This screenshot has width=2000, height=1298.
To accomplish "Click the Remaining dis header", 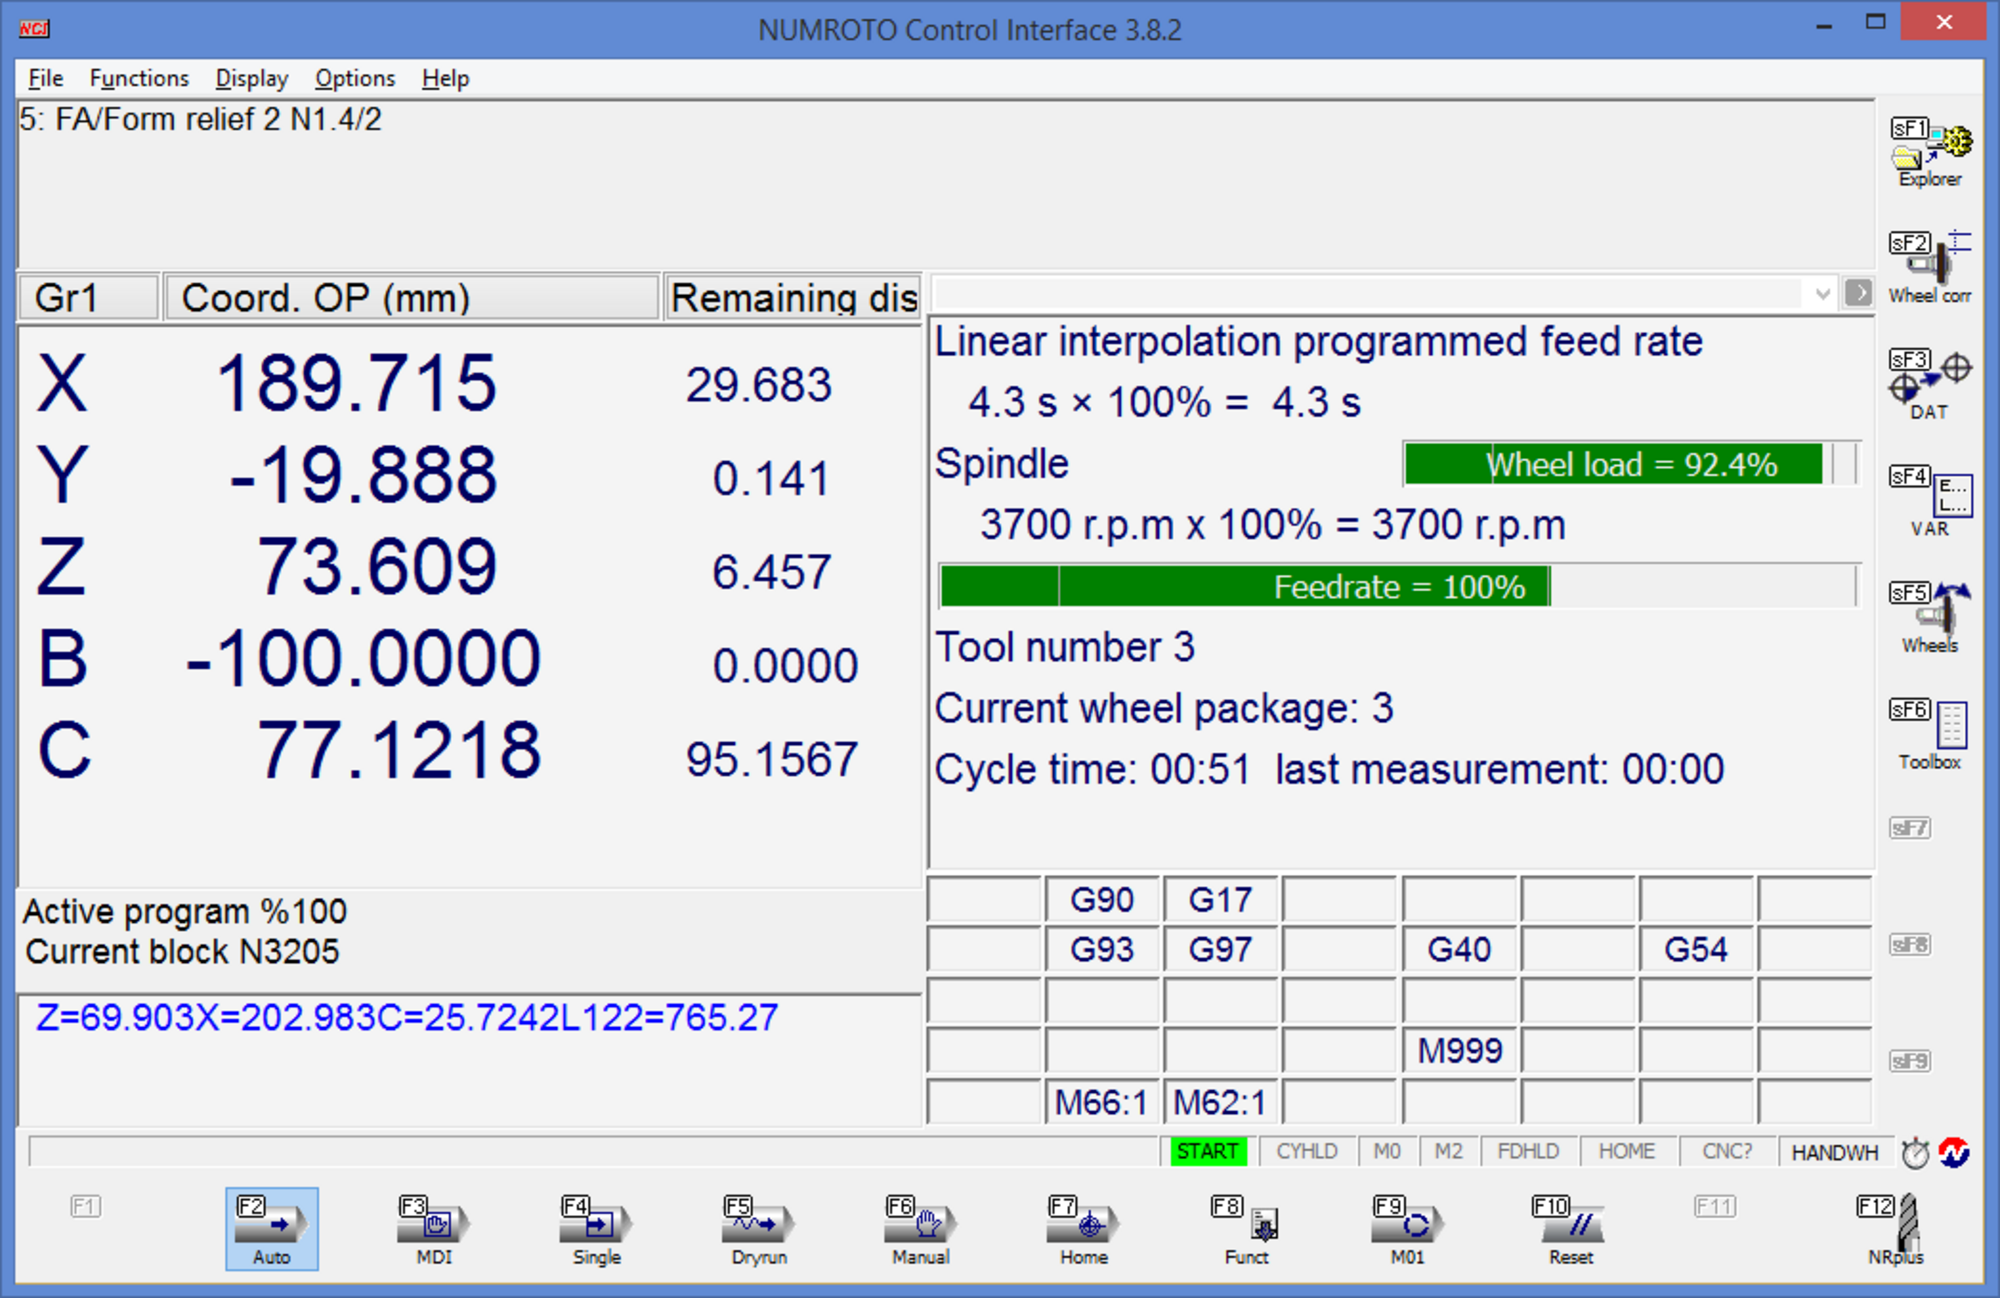I will tap(793, 297).
